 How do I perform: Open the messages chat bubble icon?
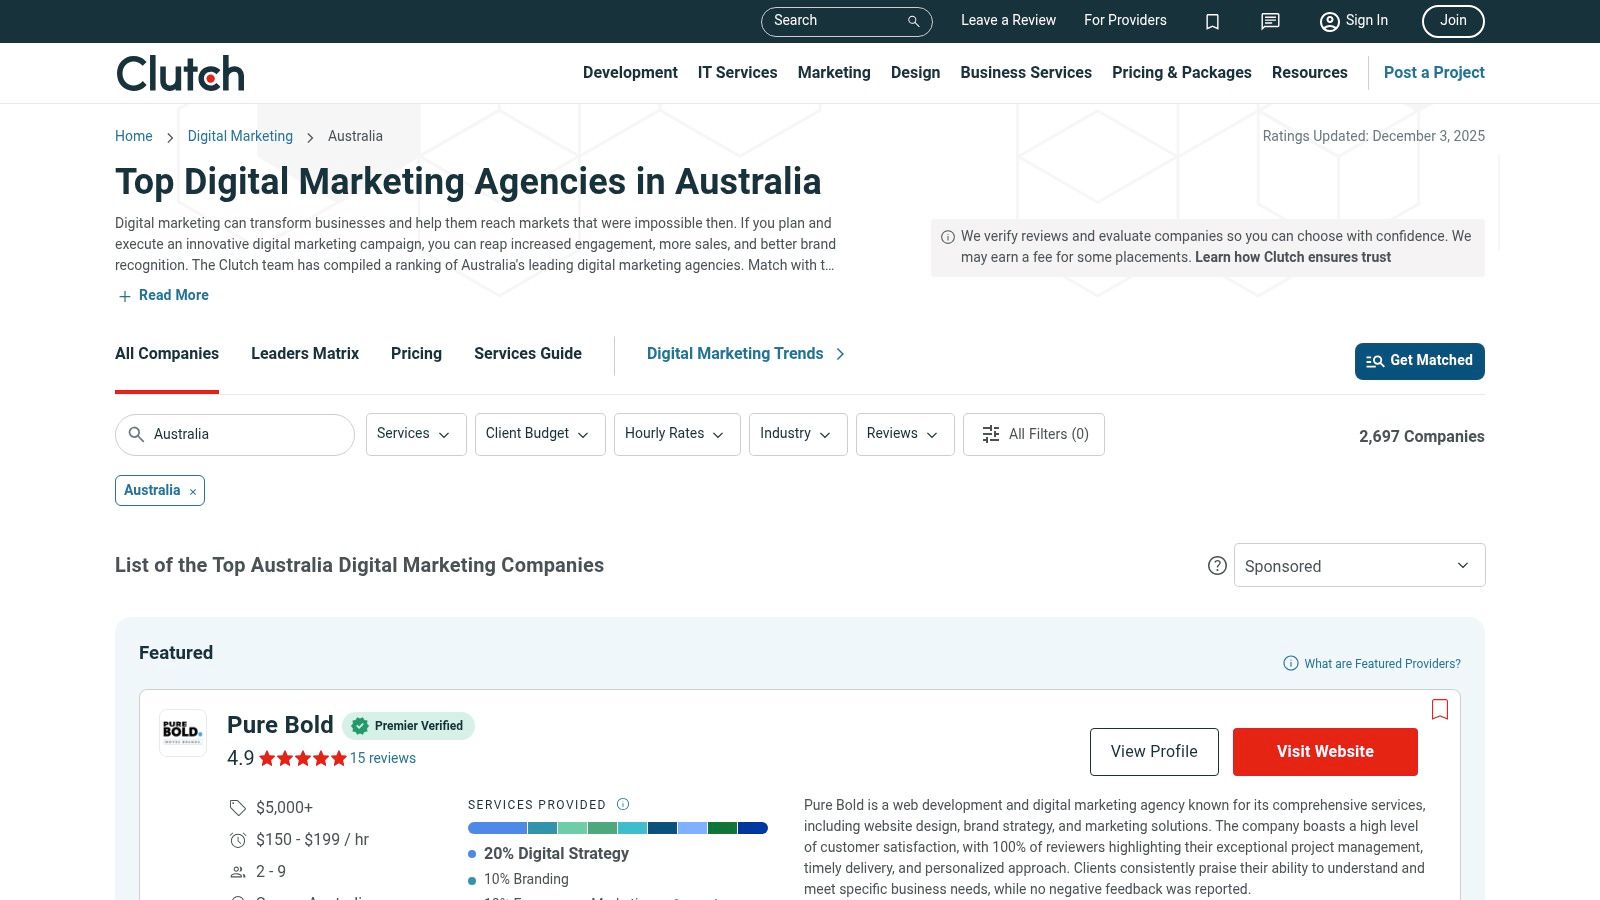tap(1269, 21)
